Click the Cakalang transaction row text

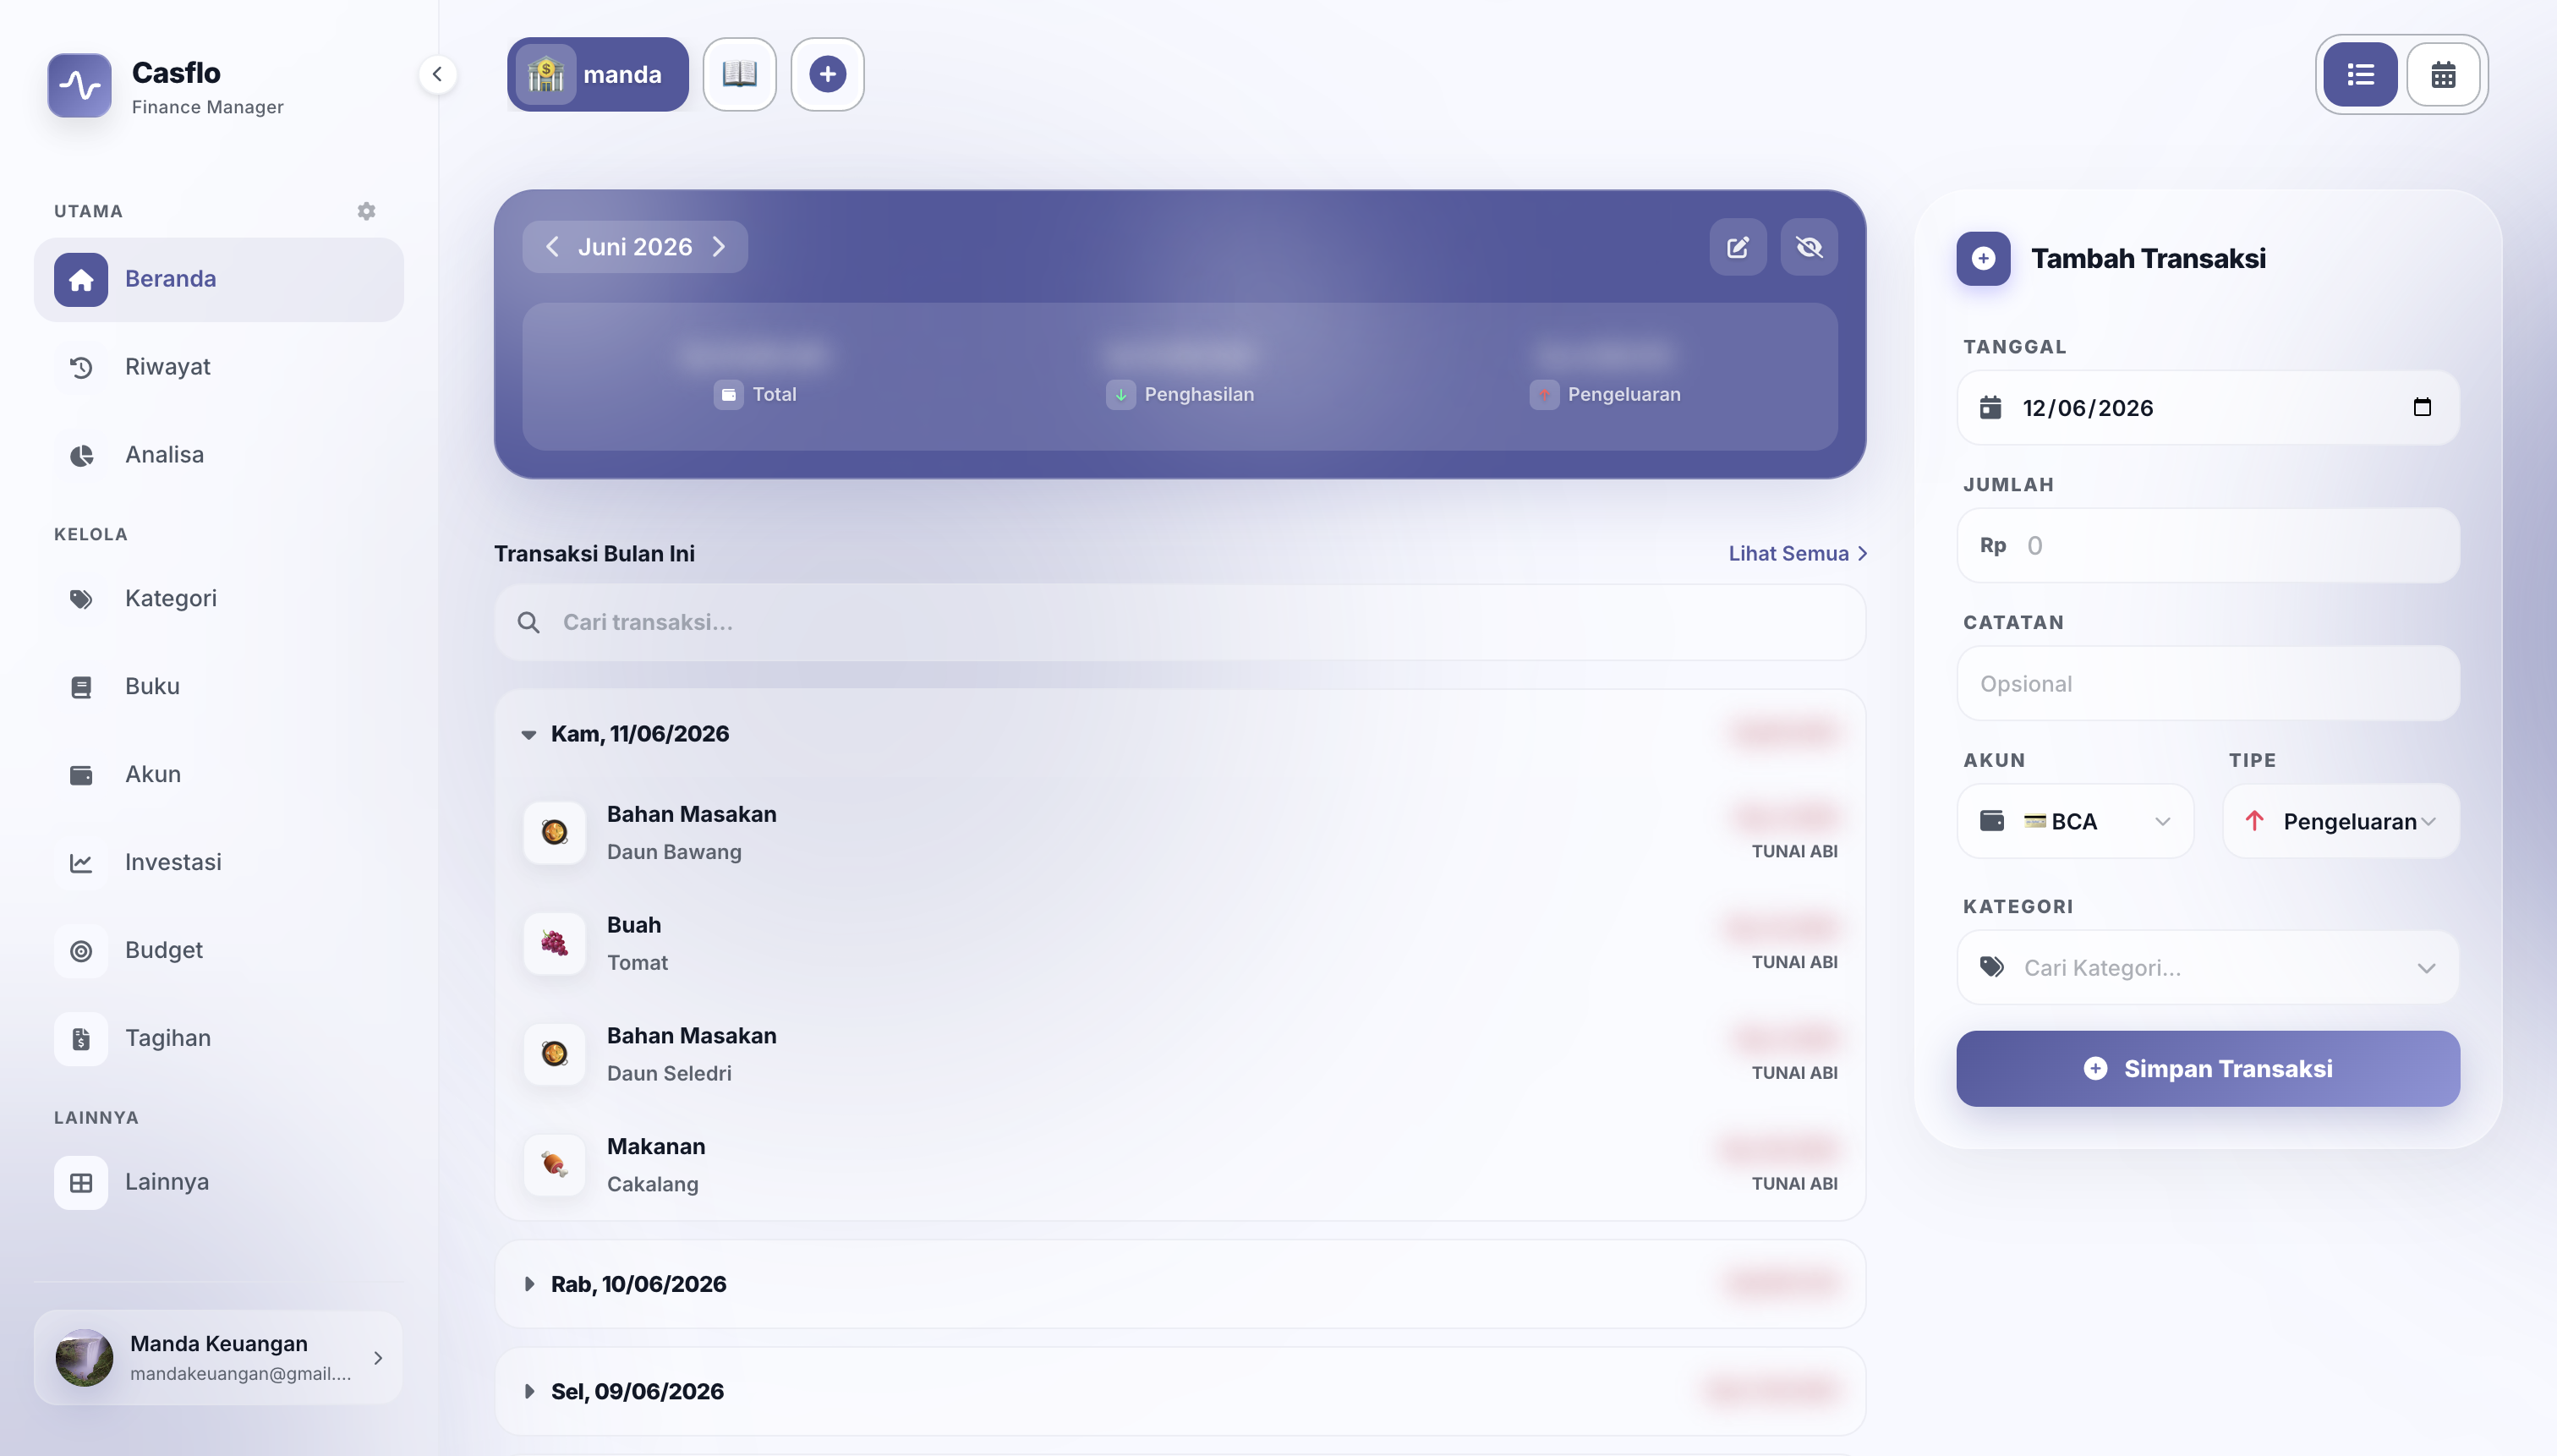tap(652, 1185)
